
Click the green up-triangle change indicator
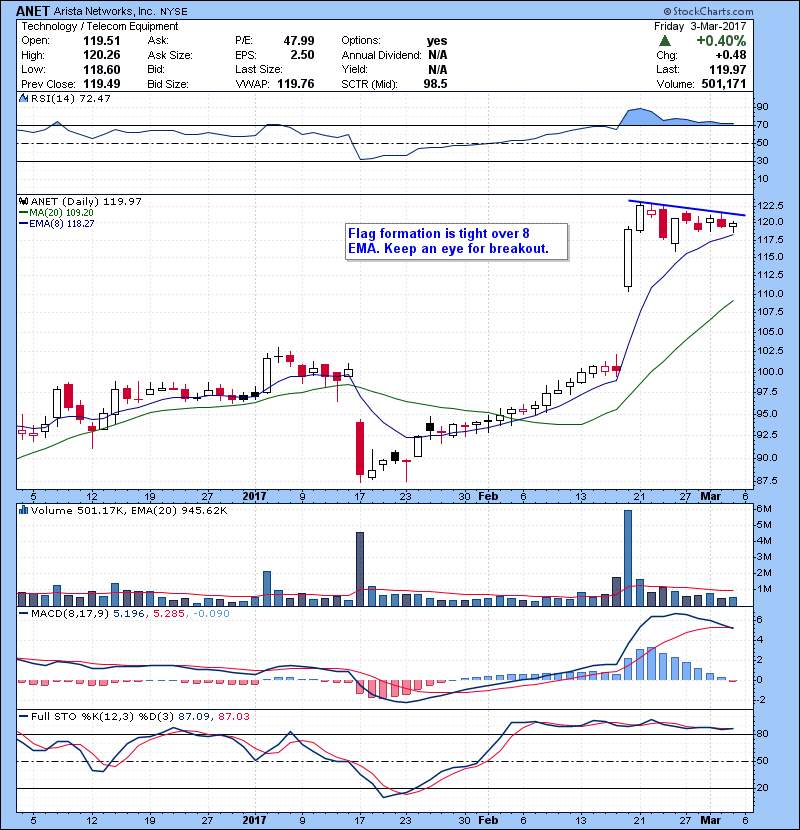click(x=664, y=41)
